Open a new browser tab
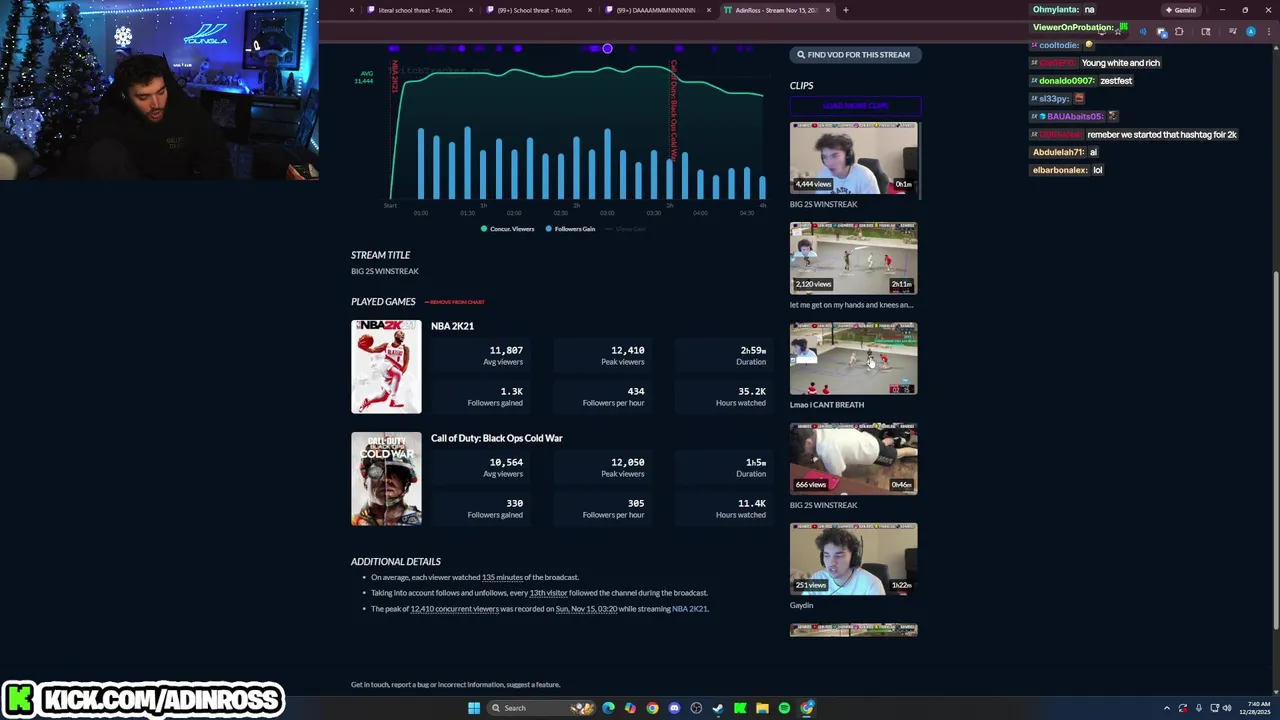Viewport: 1280px width, 720px height. click(846, 10)
